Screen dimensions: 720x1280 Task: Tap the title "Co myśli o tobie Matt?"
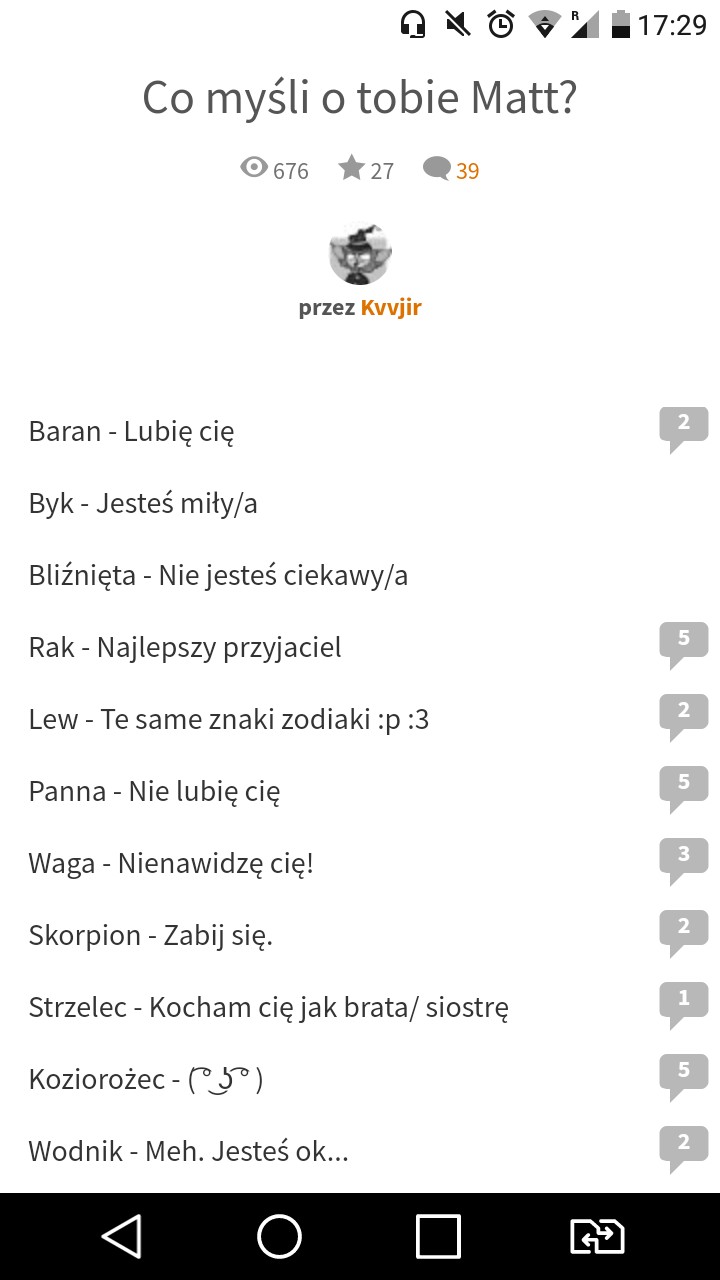360,98
